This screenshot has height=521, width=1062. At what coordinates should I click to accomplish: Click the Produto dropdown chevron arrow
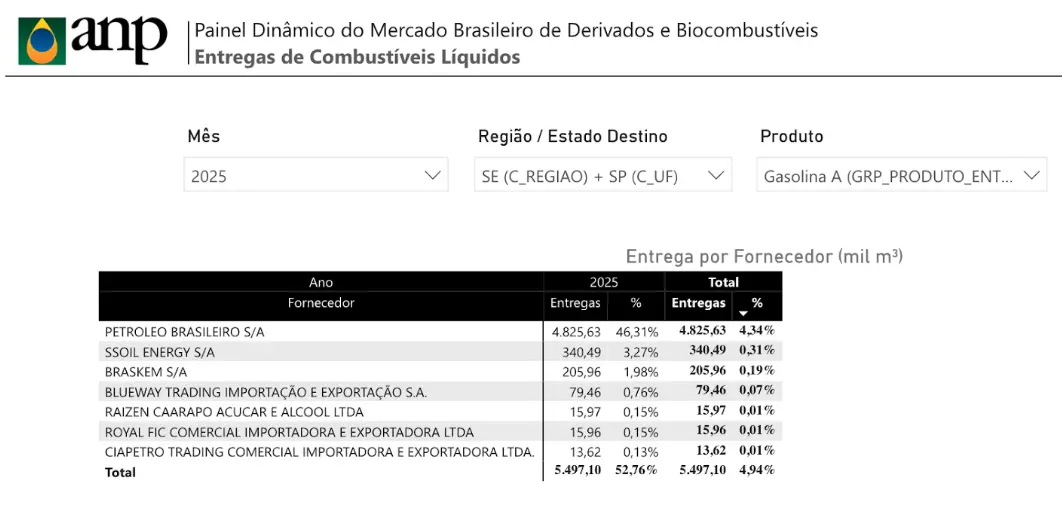(x=1031, y=176)
